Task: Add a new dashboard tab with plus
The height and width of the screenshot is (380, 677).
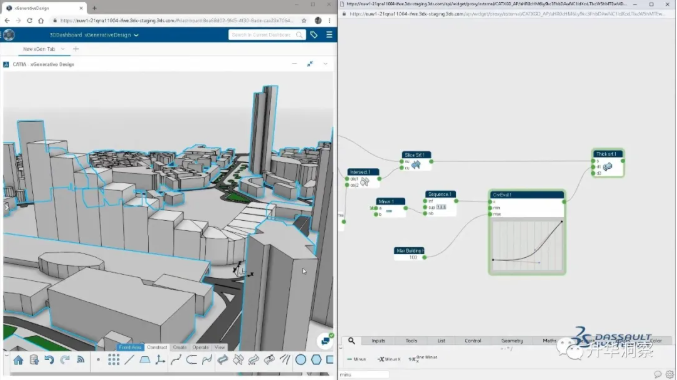Action: (76, 49)
